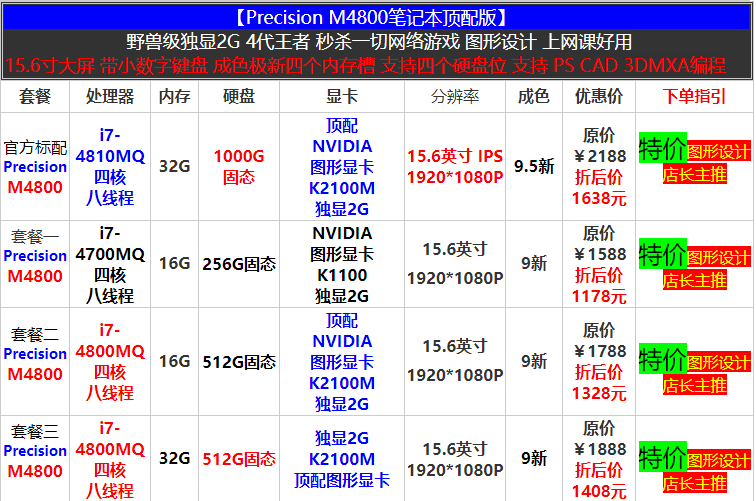Click the green 特价 badge in 套餐三 row

tap(662, 457)
